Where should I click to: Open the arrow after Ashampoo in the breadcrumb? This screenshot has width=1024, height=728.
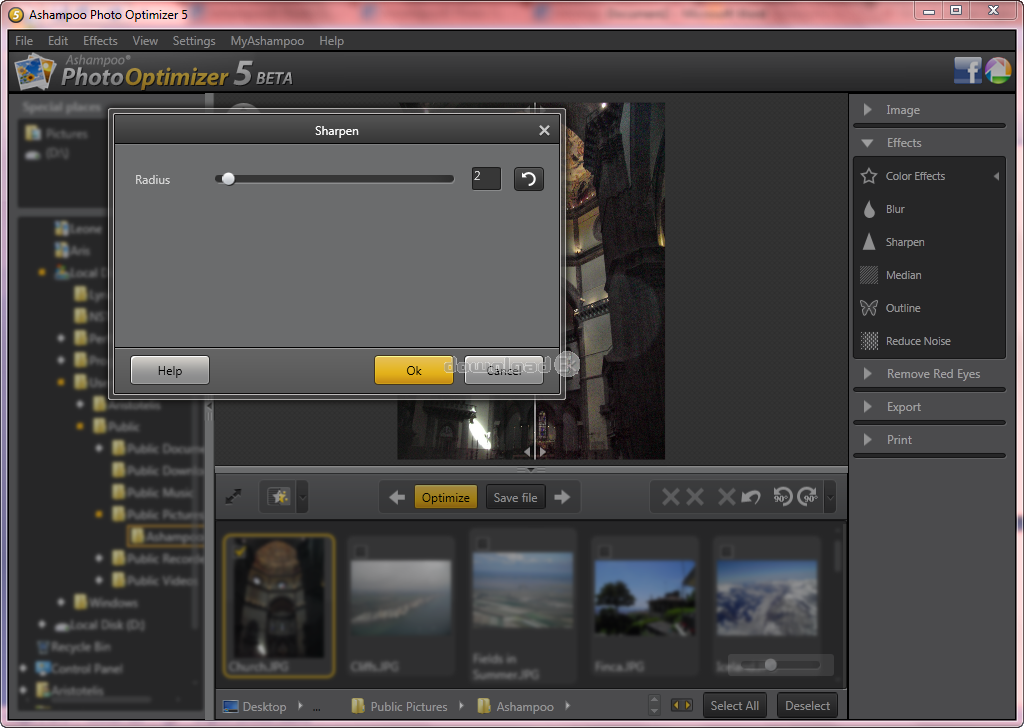(x=567, y=706)
